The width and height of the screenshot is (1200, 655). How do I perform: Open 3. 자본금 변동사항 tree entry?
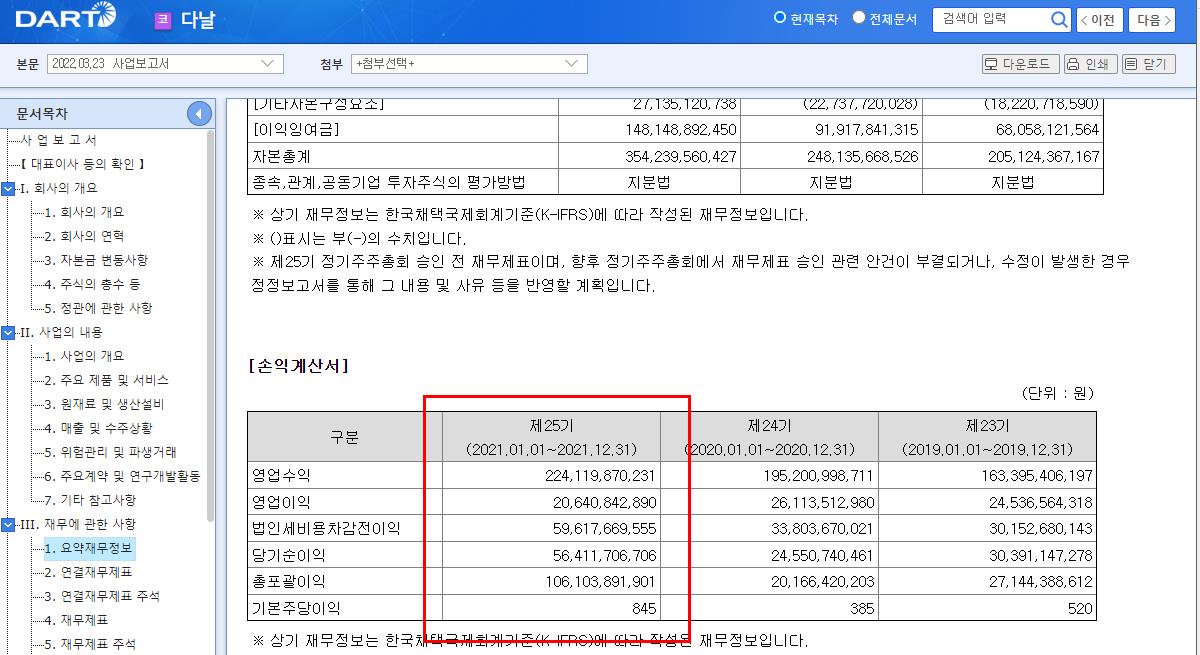97,260
